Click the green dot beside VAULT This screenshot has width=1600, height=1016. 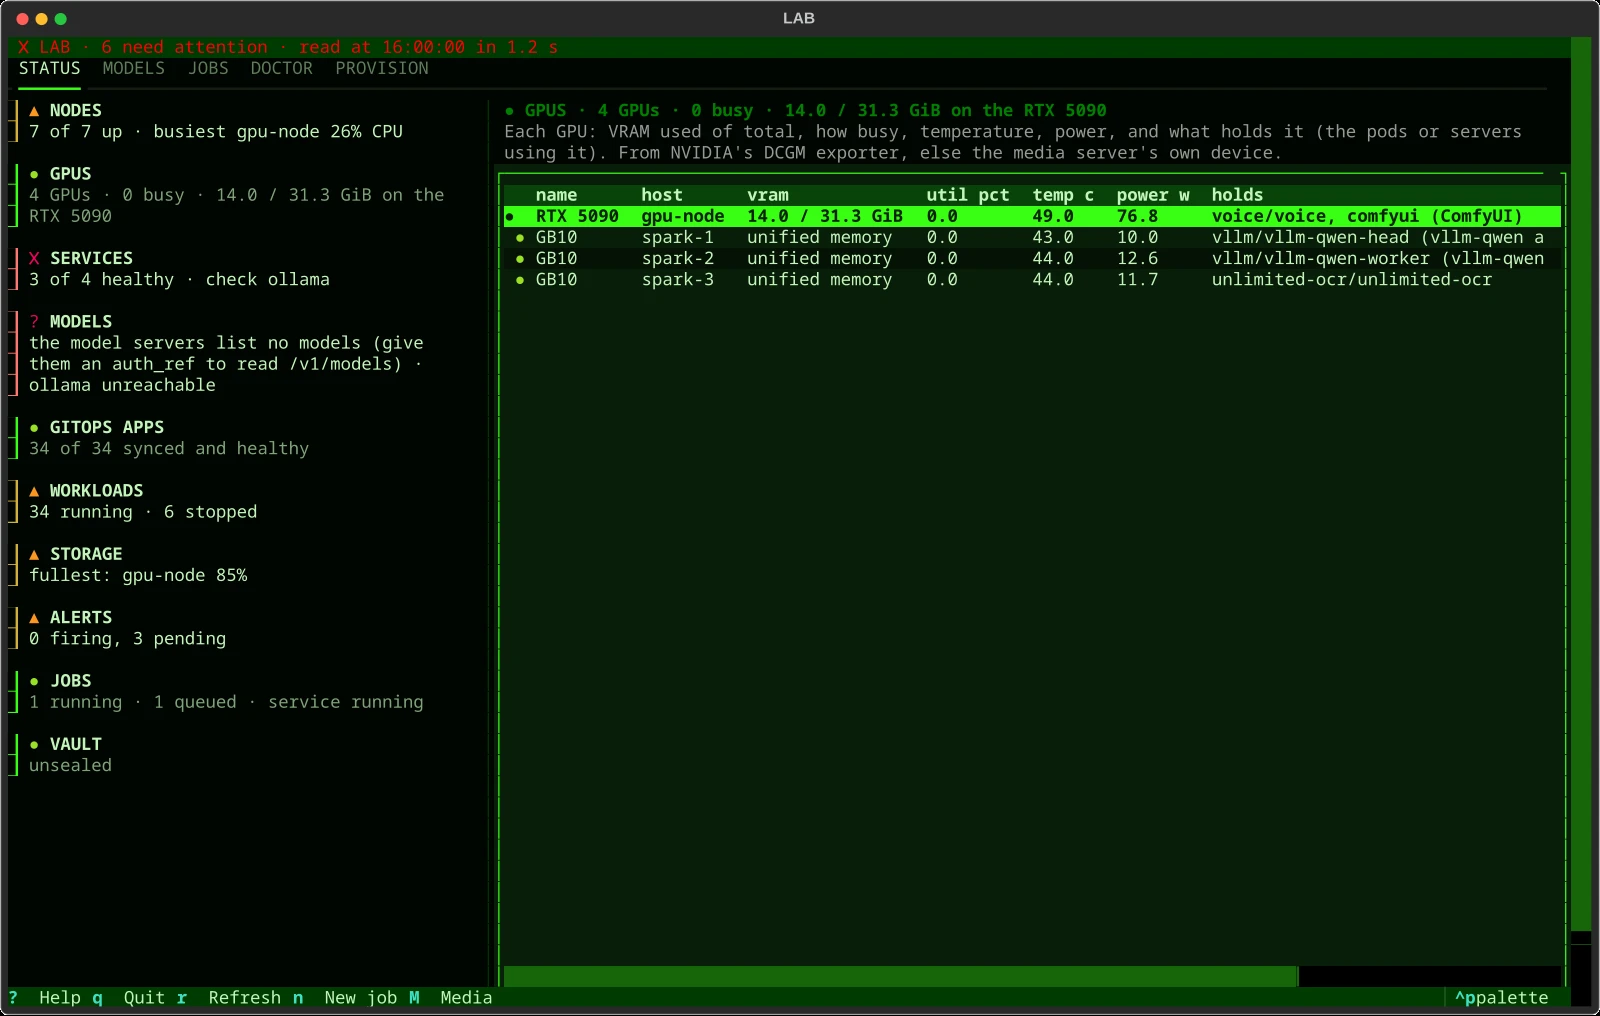tap(34, 745)
